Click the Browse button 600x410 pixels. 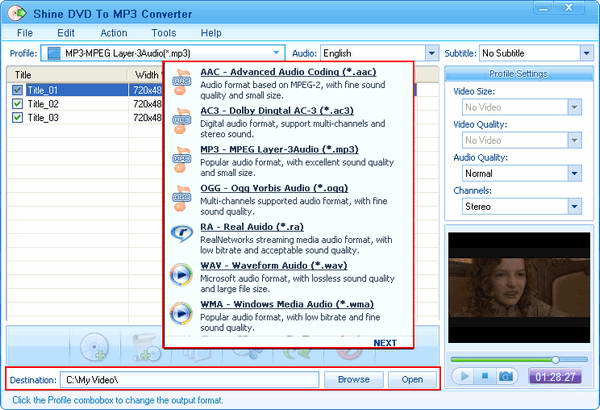[x=354, y=379]
